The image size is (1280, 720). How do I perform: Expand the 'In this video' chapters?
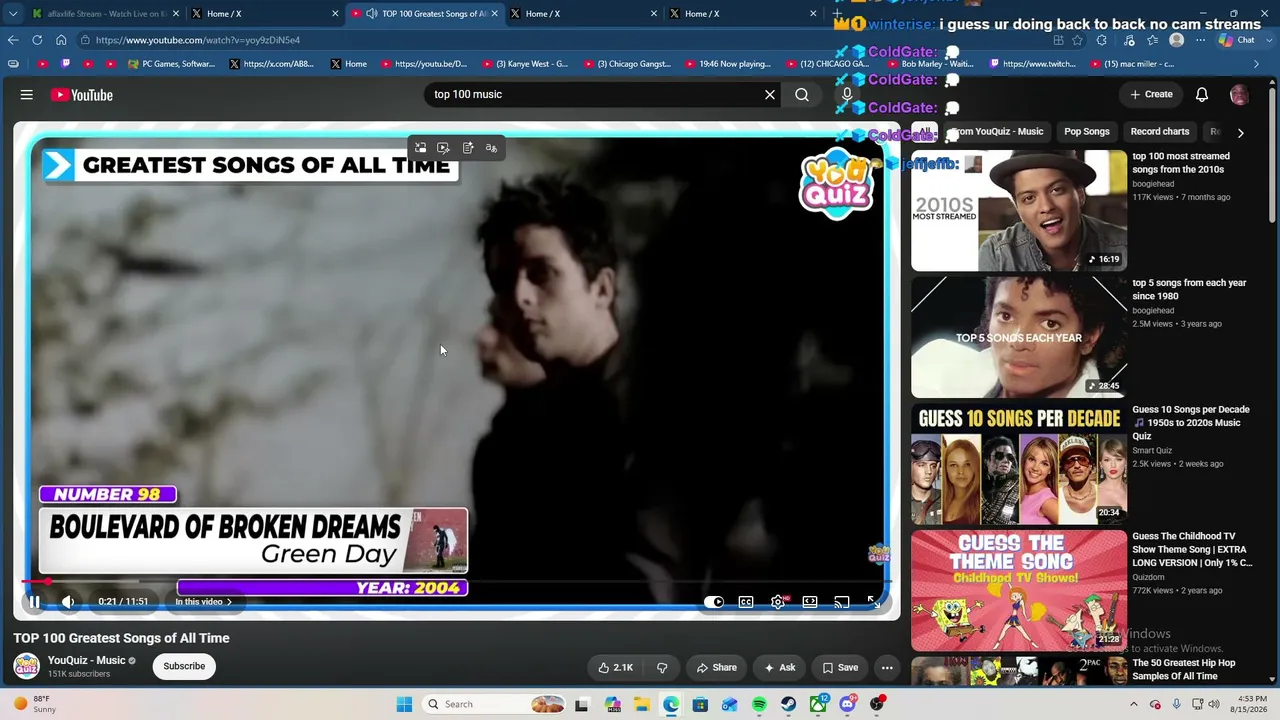pyautogui.click(x=203, y=602)
